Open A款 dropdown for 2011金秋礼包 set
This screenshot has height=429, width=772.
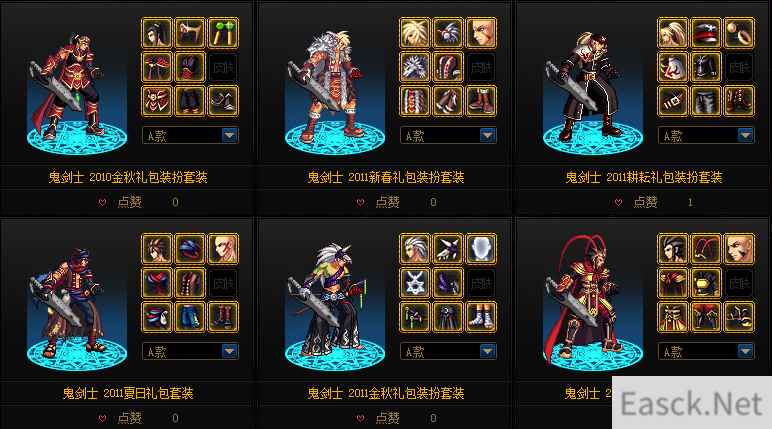pyautogui.click(x=487, y=351)
